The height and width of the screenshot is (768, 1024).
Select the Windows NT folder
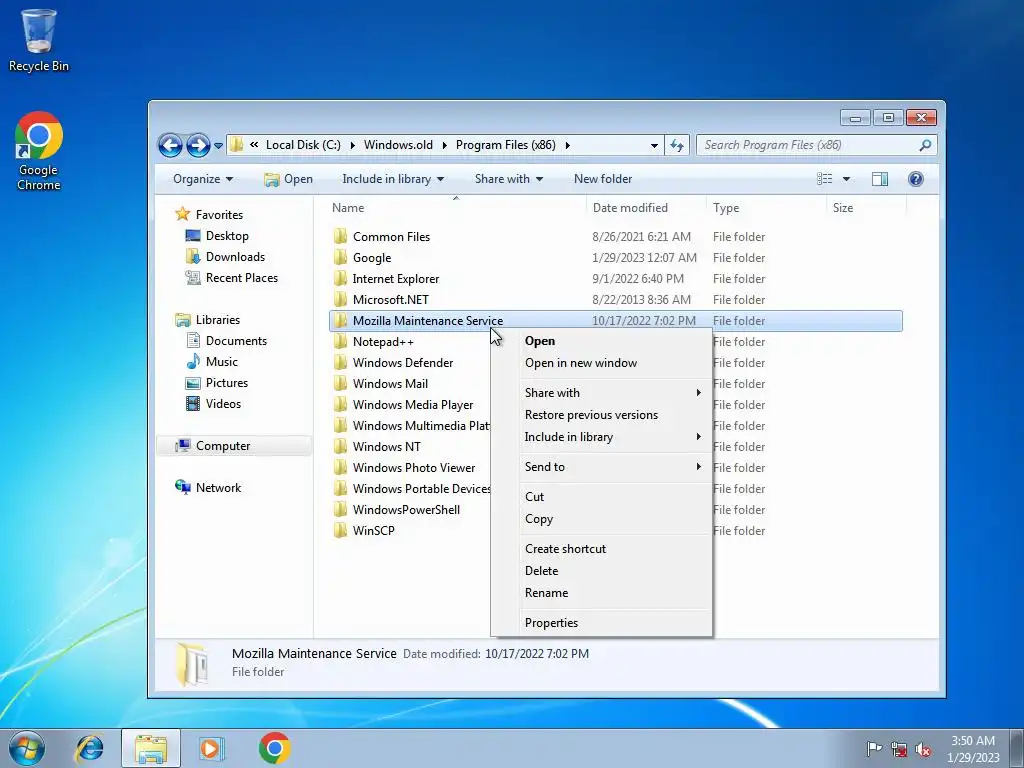[x=387, y=446]
